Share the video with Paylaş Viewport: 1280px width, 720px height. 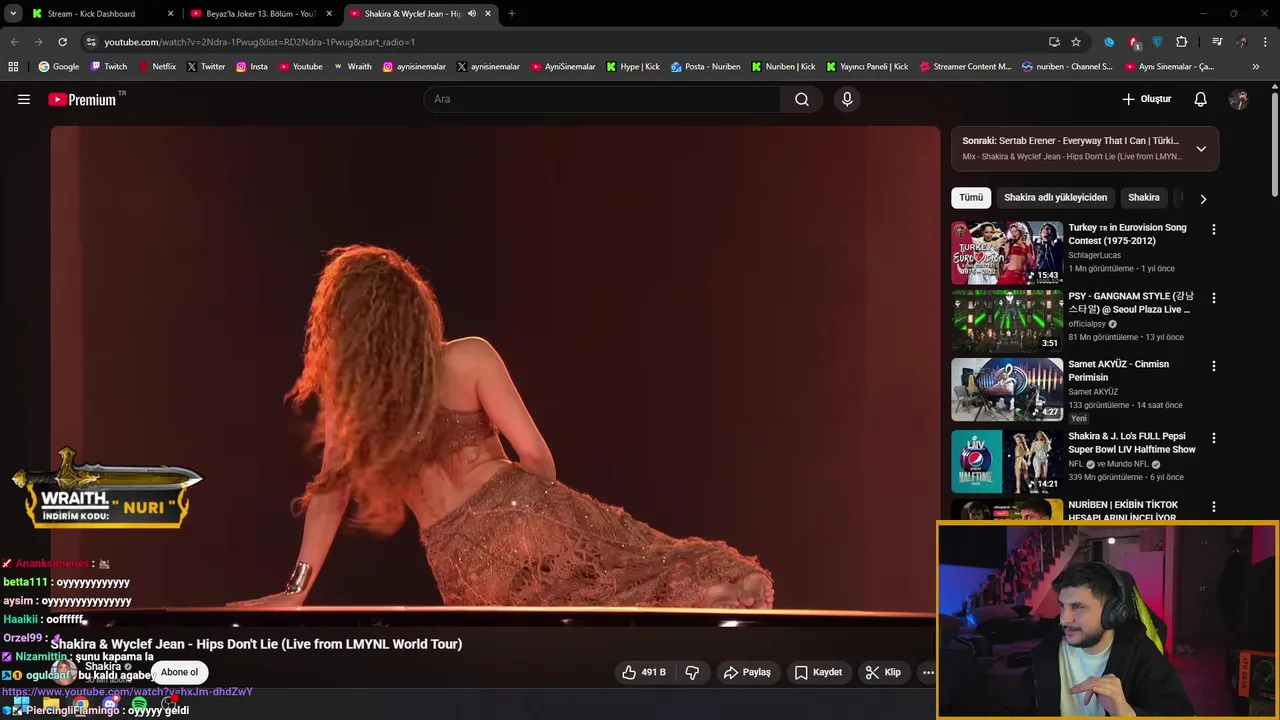click(747, 672)
